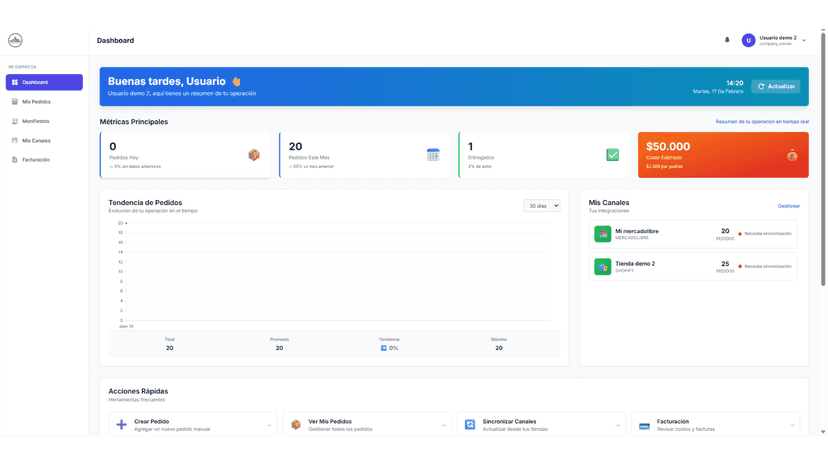The height and width of the screenshot is (466, 828).
Task: Click the company logo icon
Action: coord(15,40)
